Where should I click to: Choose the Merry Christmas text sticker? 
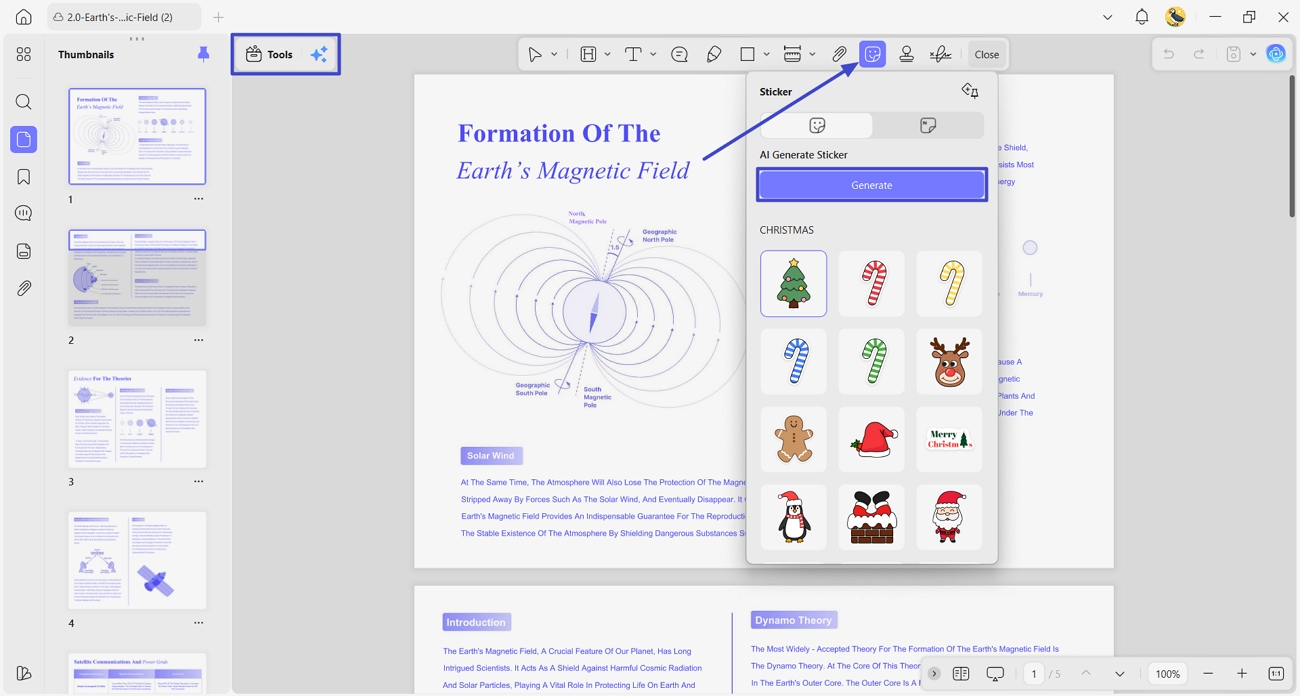pos(949,440)
